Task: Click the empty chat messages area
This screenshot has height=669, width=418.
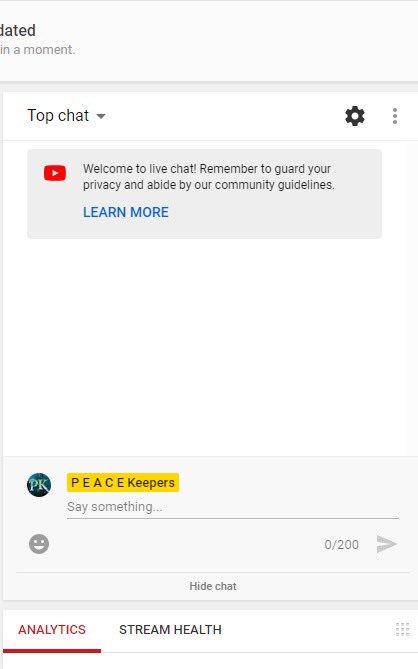Action: [209, 346]
